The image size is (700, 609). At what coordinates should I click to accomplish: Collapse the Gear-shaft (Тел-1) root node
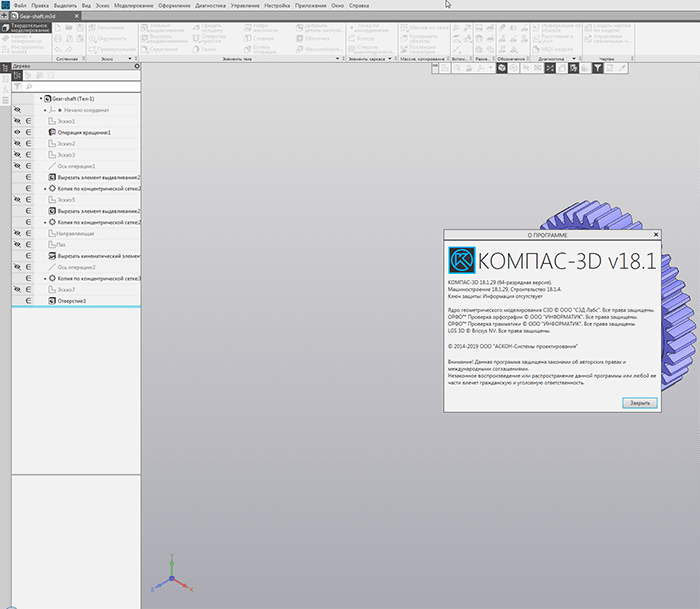(x=40, y=99)
